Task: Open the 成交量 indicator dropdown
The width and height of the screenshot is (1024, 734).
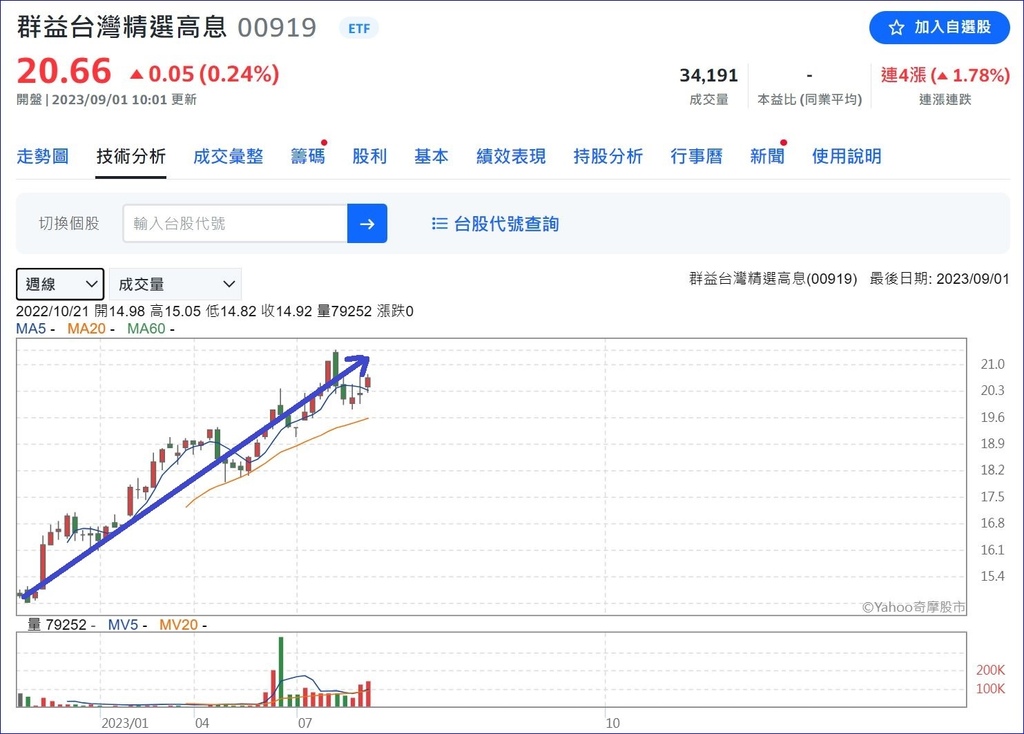Action: (x=175, y=284)
